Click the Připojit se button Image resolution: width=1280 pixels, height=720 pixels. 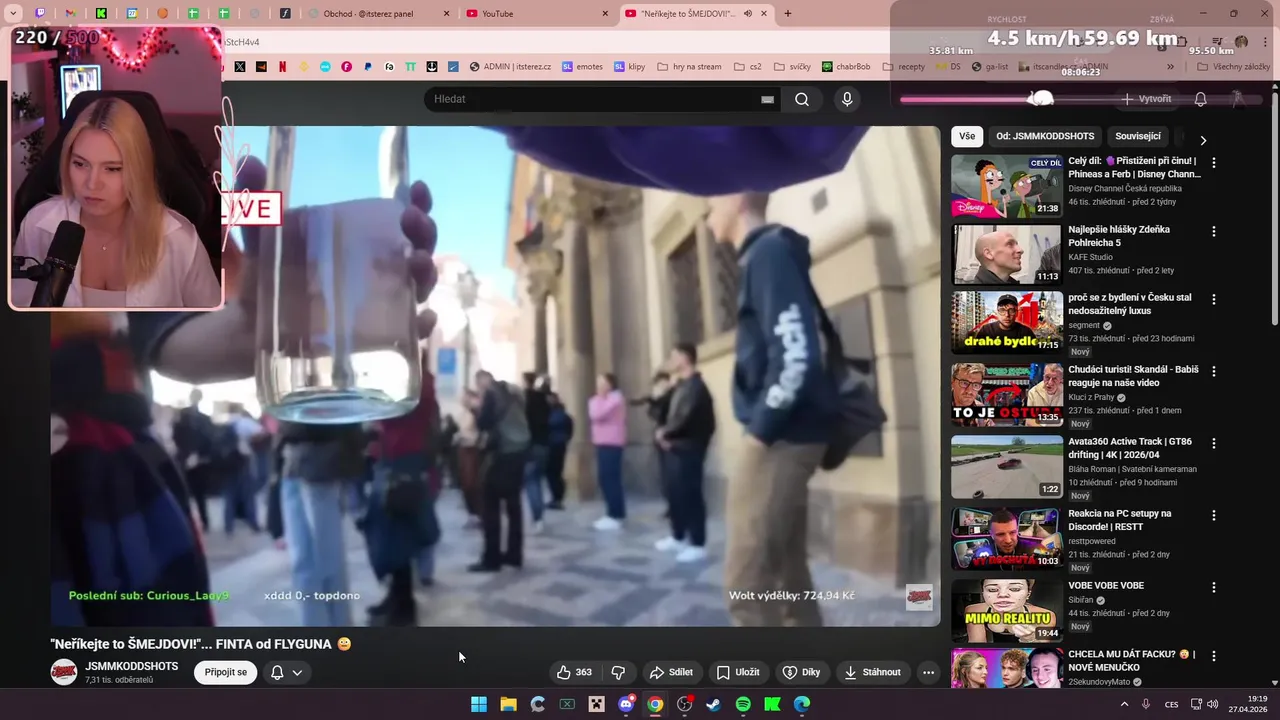(226, 672)
